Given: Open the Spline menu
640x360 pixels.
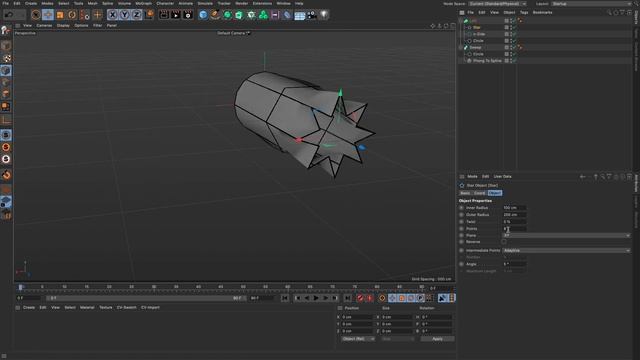Looking at the screenshot, I should [x=107, y=3].
